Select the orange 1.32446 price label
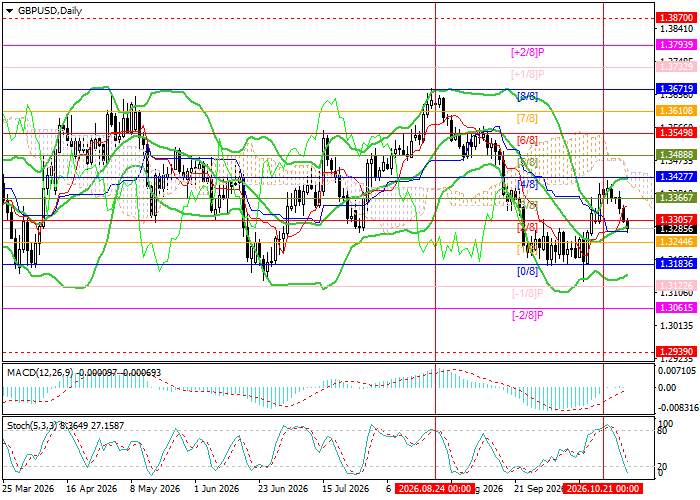700x500 pixels. coord(676,242)
